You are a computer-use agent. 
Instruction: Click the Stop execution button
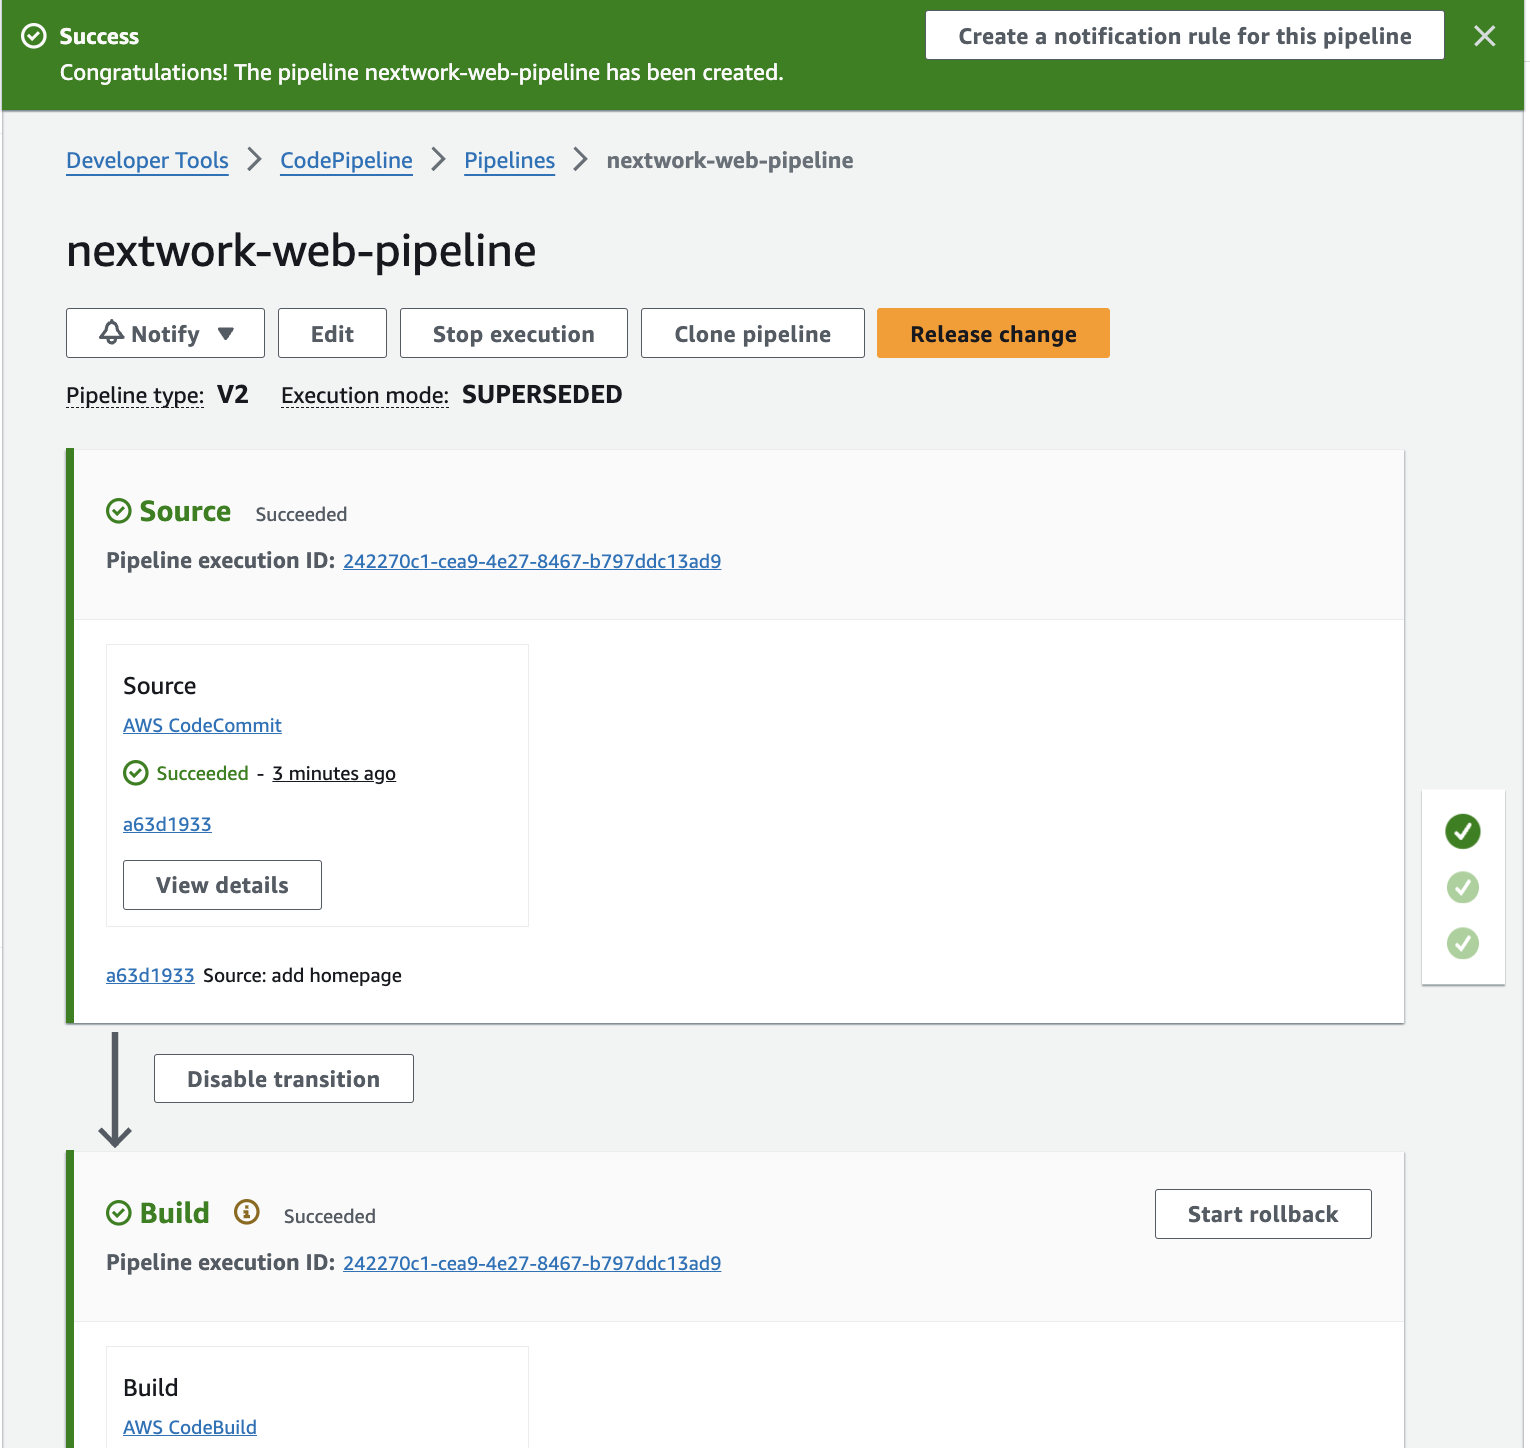[x=513, y=334]
